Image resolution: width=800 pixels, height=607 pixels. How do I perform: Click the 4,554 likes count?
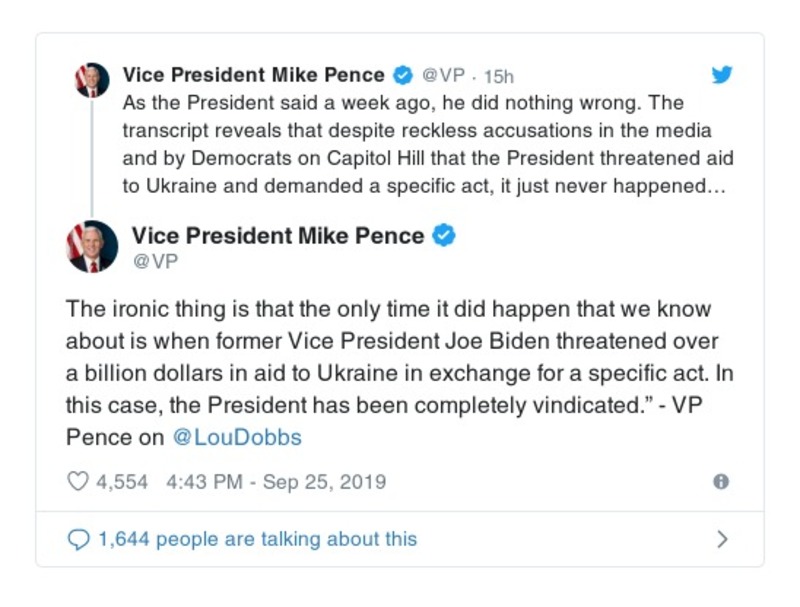tap(121, 482)
